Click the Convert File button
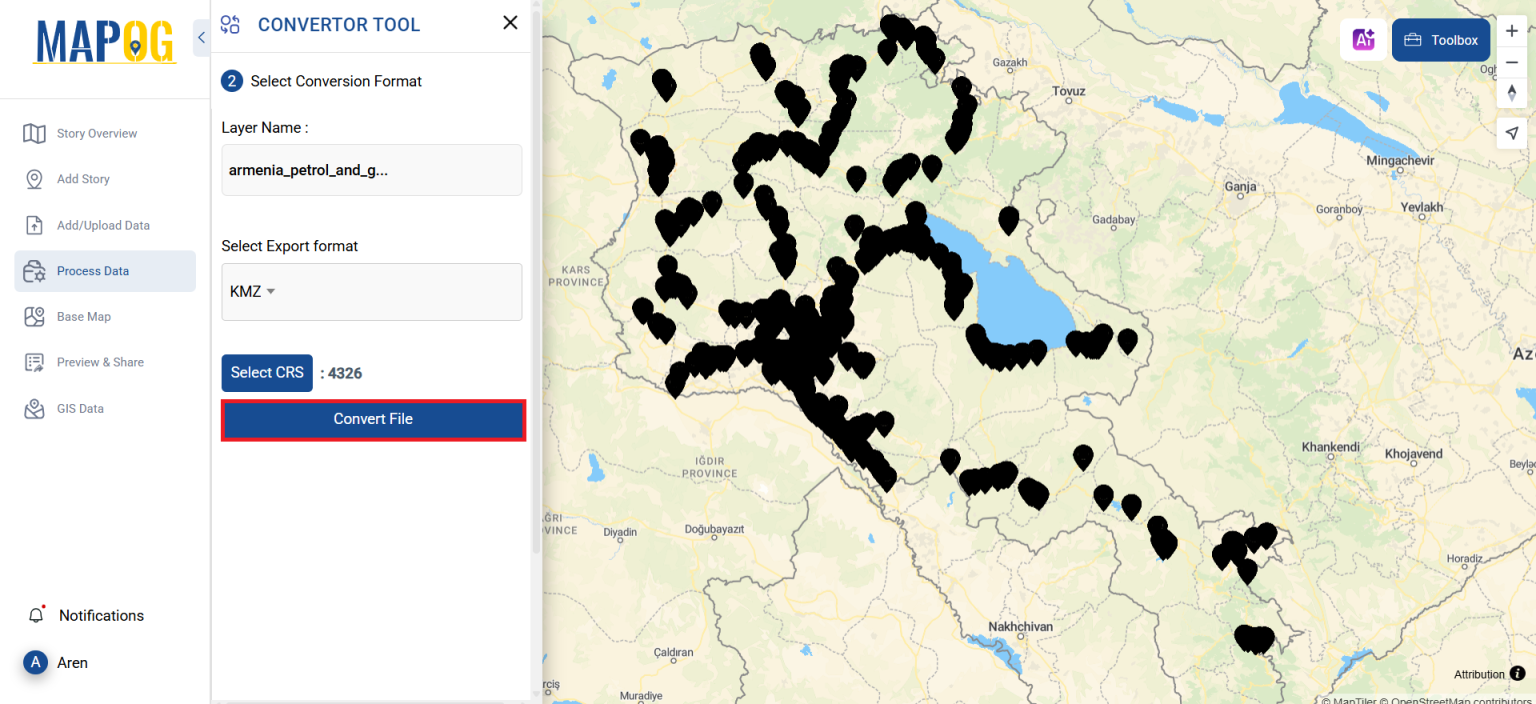1536x704 pixels. click(x=372, y=419)
